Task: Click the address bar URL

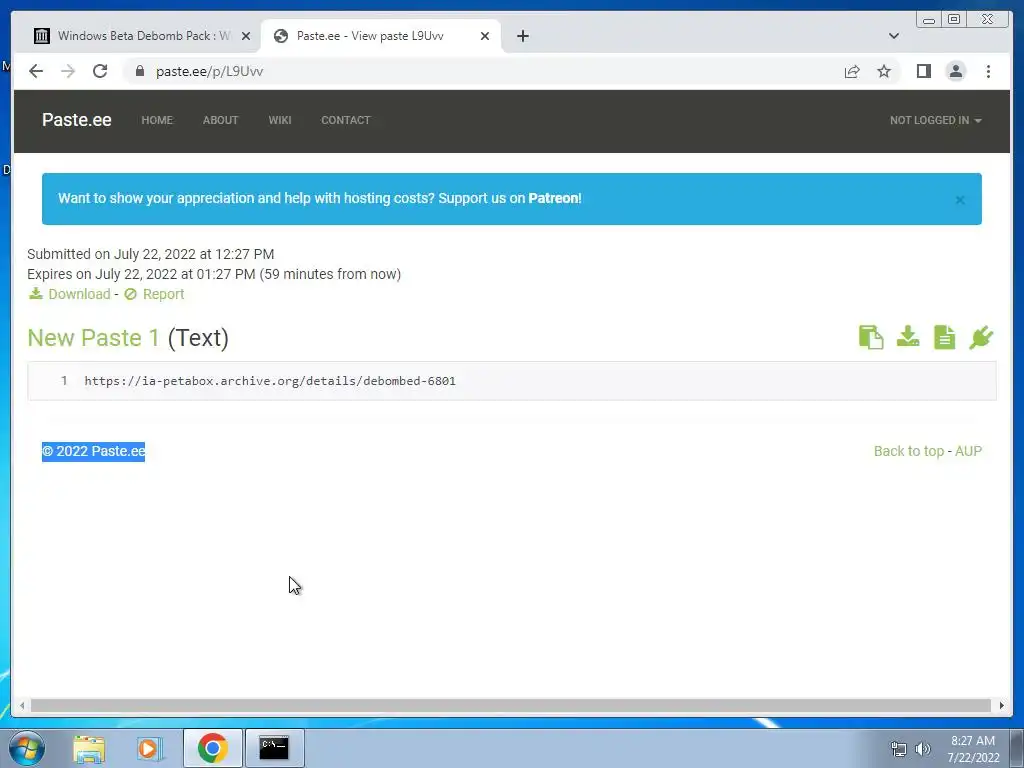Action: coord(209,71)
